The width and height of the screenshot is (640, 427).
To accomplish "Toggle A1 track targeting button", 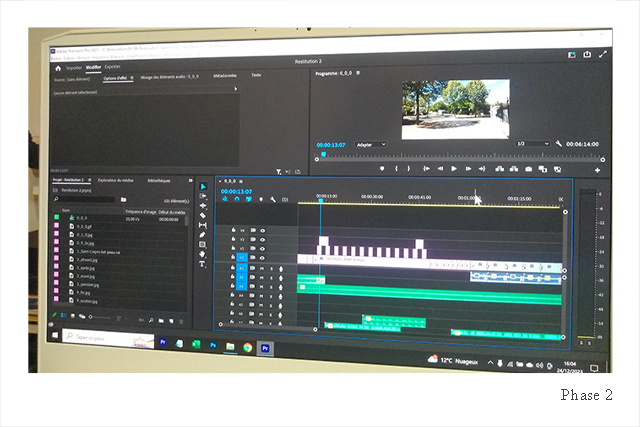I will (242, 268).
